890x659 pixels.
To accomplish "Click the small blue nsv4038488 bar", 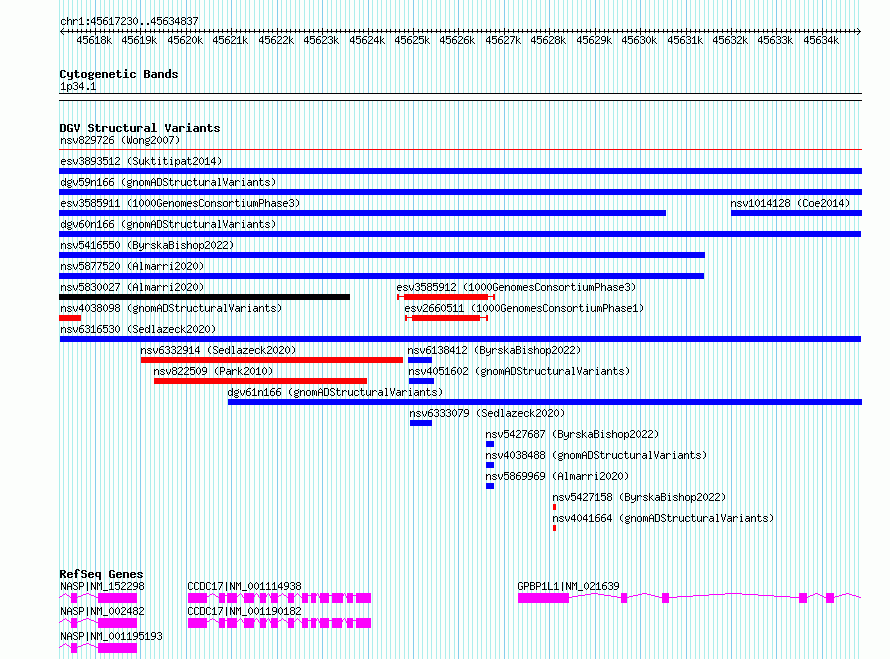I will coord(490,465).
